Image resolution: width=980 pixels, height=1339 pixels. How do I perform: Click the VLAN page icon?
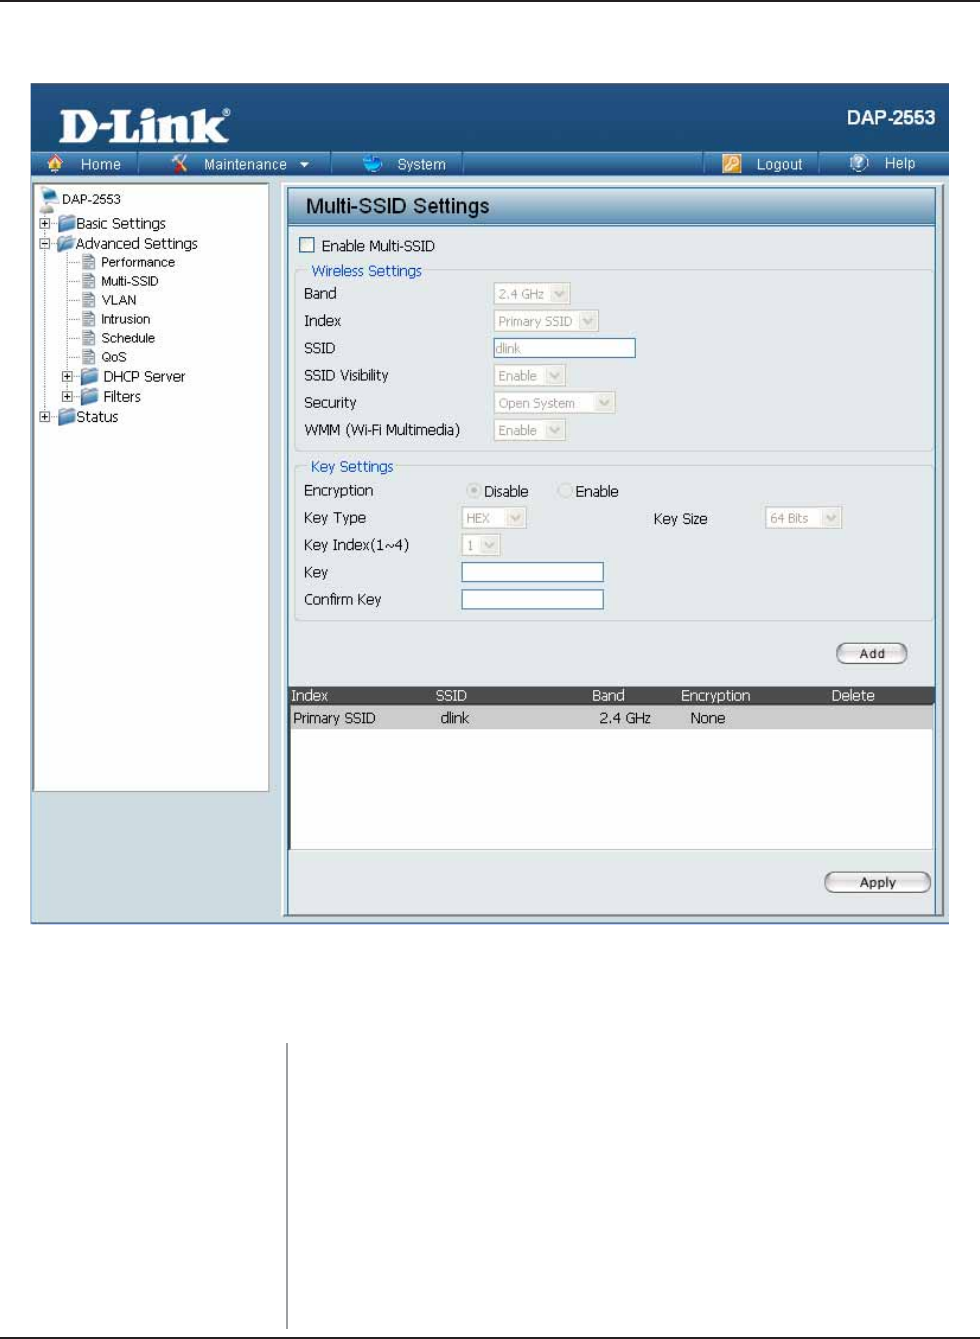89,300
